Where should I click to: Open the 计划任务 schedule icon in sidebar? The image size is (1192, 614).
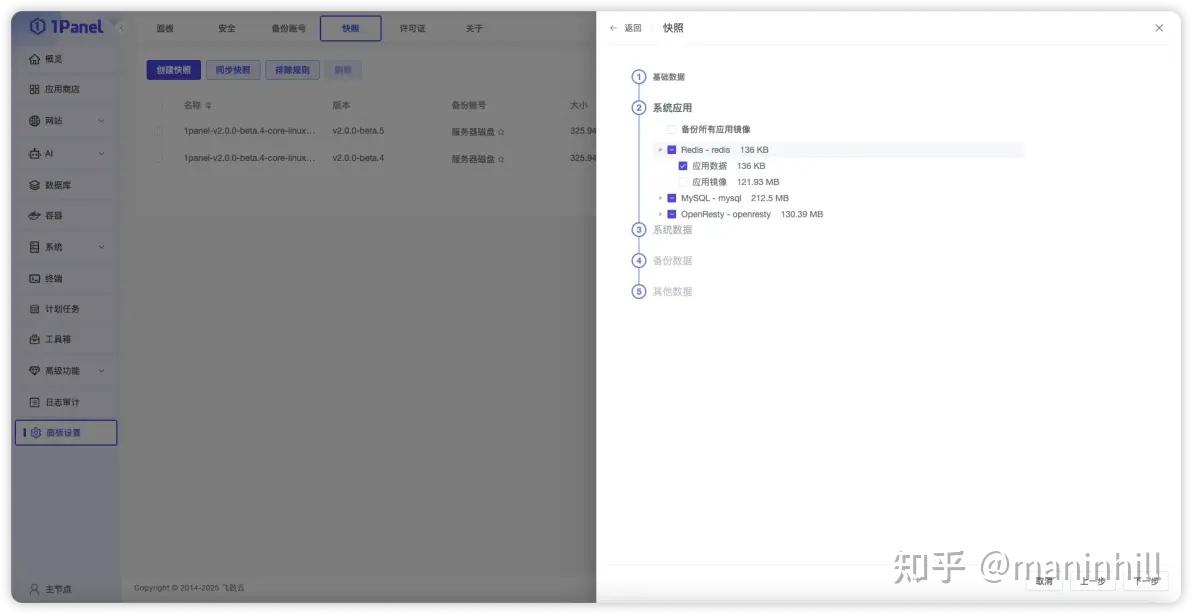(x=34, y=309)
